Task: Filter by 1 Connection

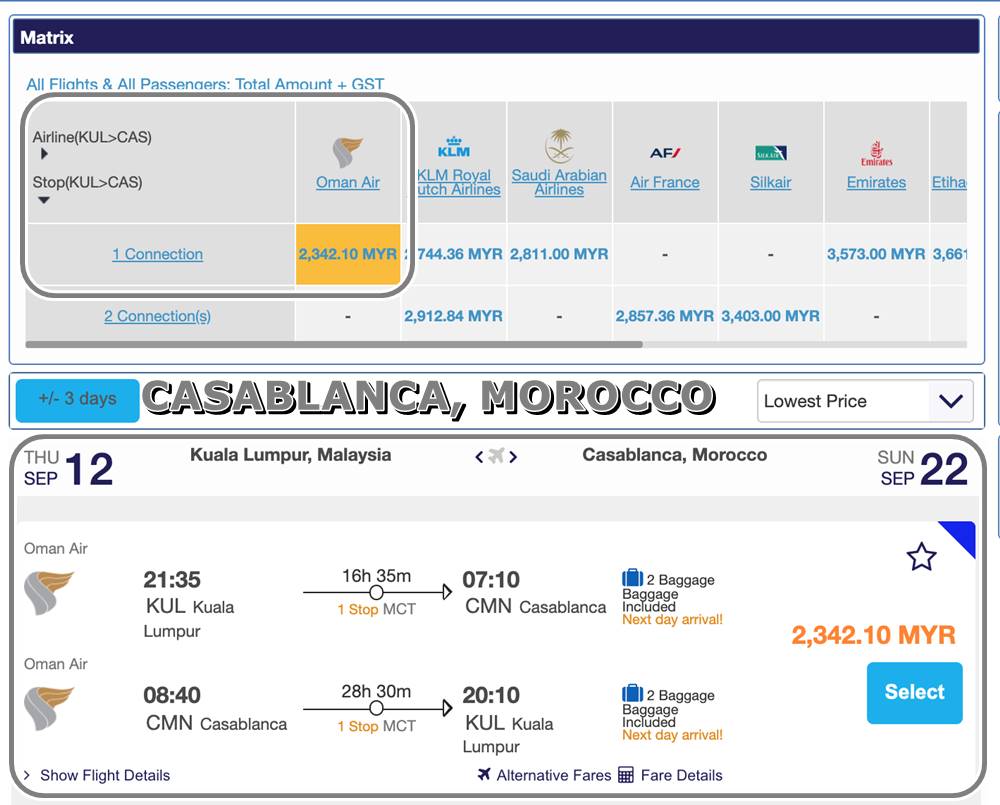Action: (158, 254)
